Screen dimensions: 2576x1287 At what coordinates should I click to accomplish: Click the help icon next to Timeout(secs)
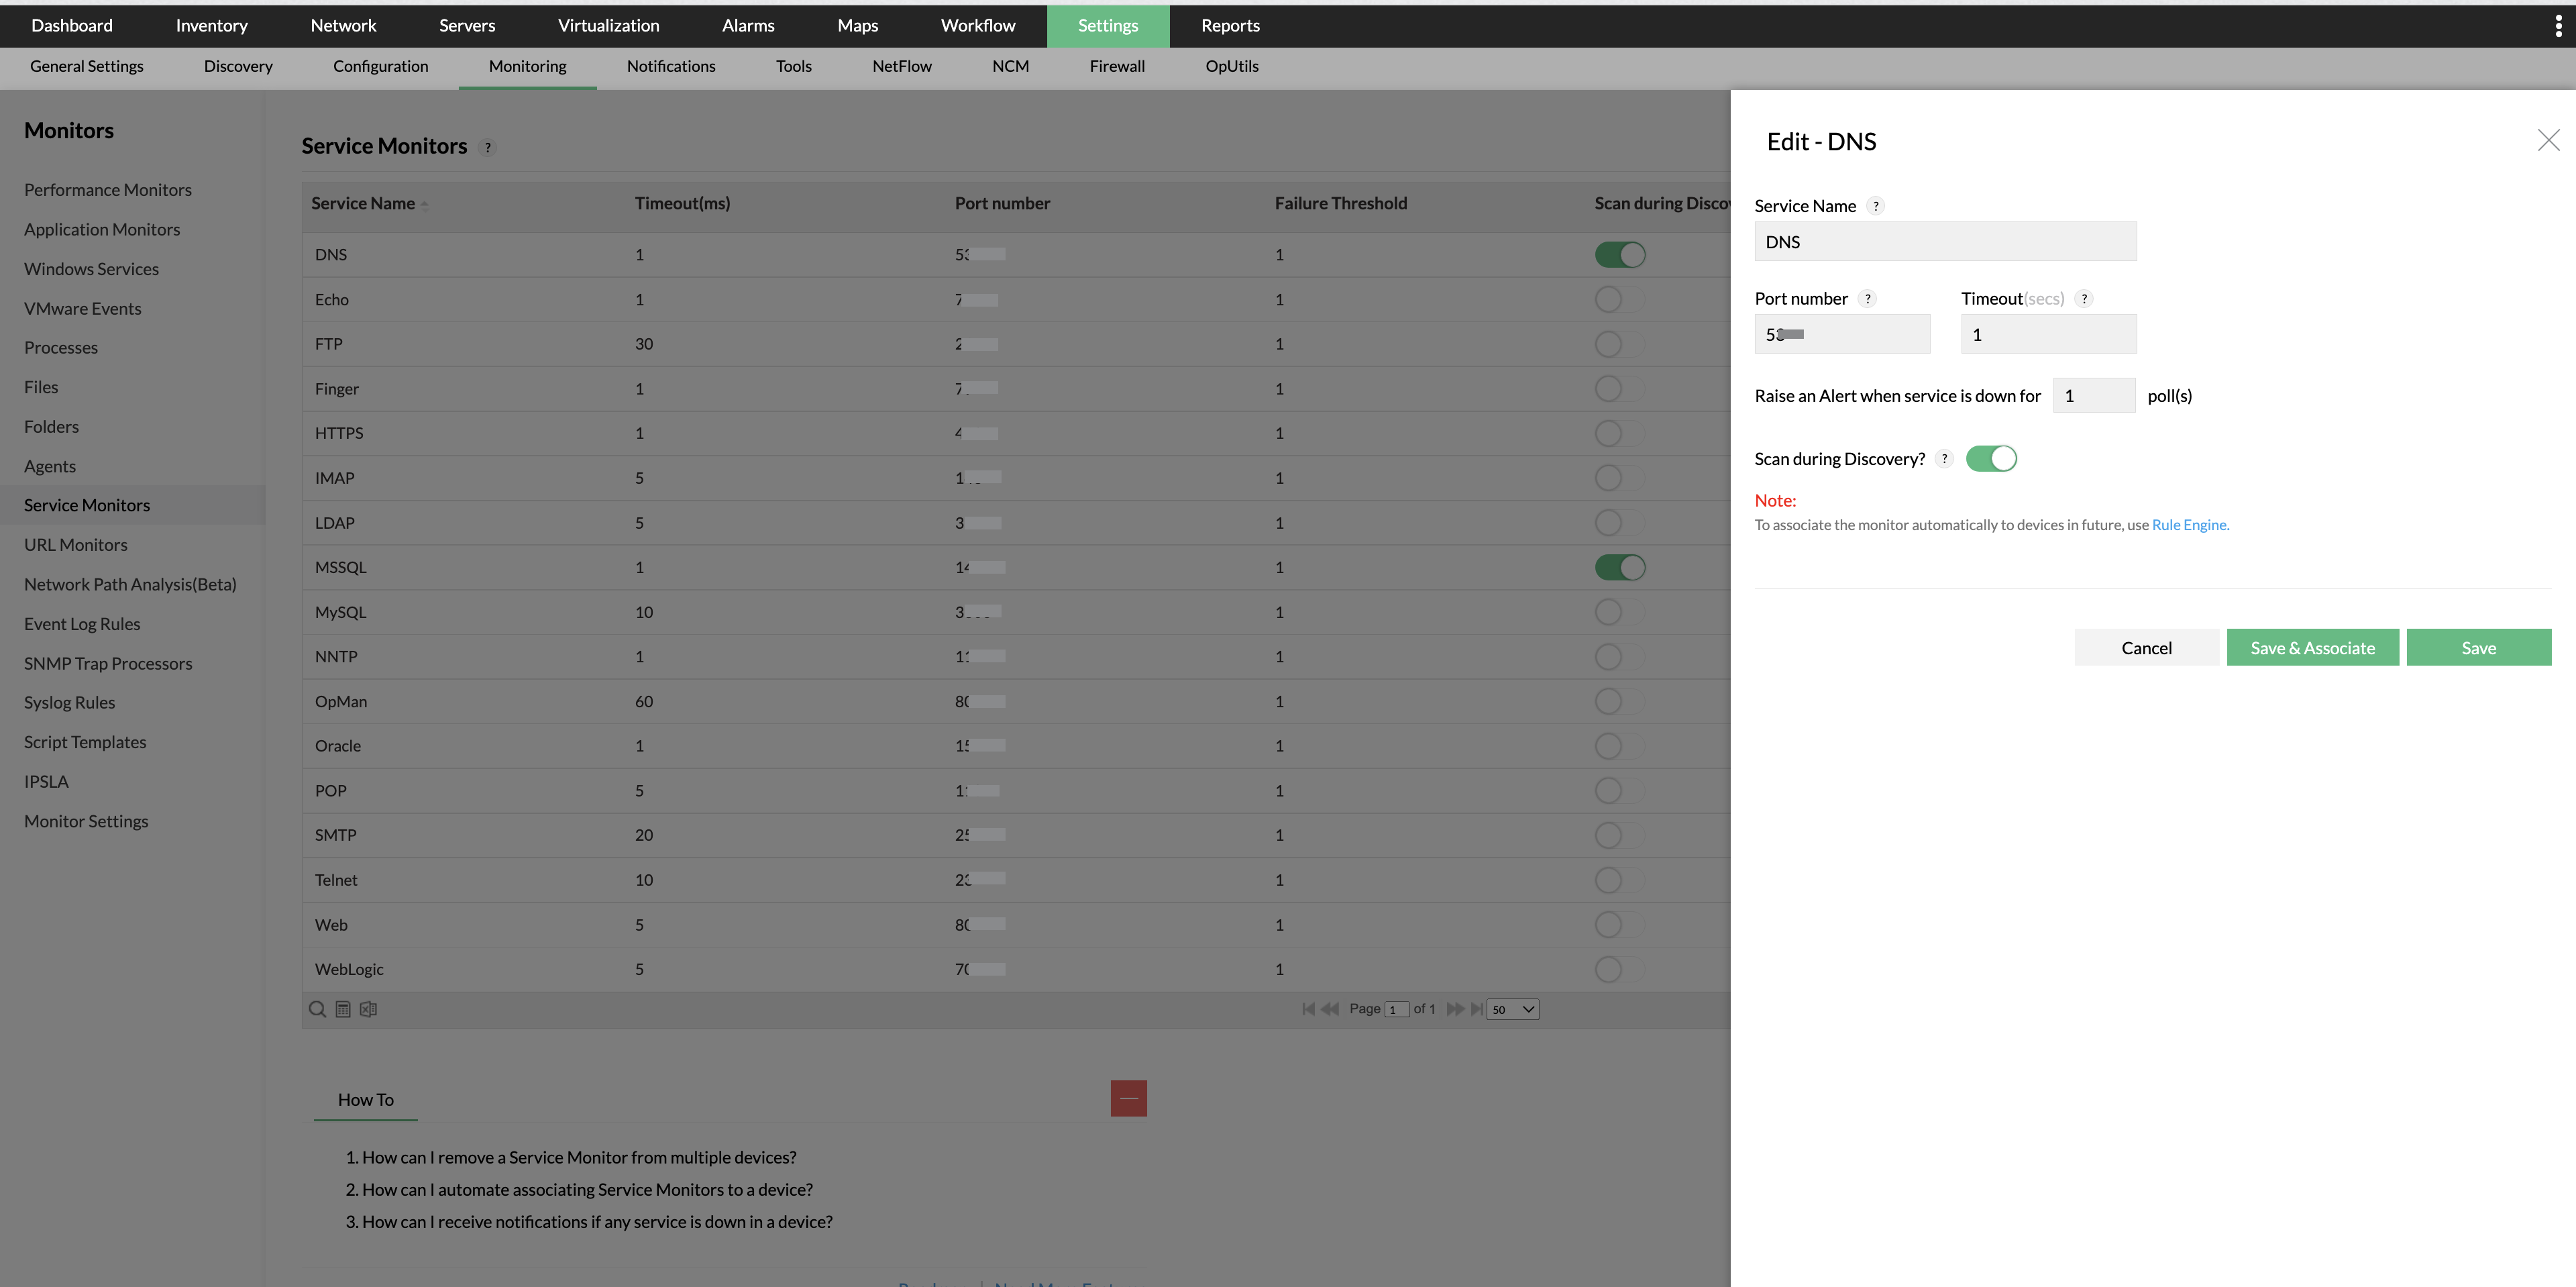(2084, 298)
